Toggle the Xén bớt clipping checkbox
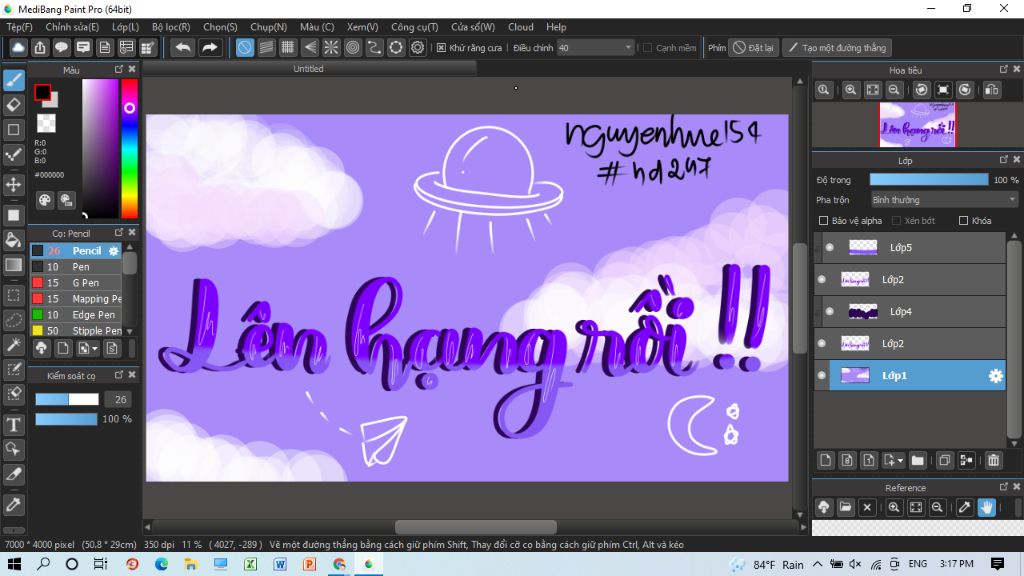The width and height of the screenshot is (1024, 576). click(897, 221)
